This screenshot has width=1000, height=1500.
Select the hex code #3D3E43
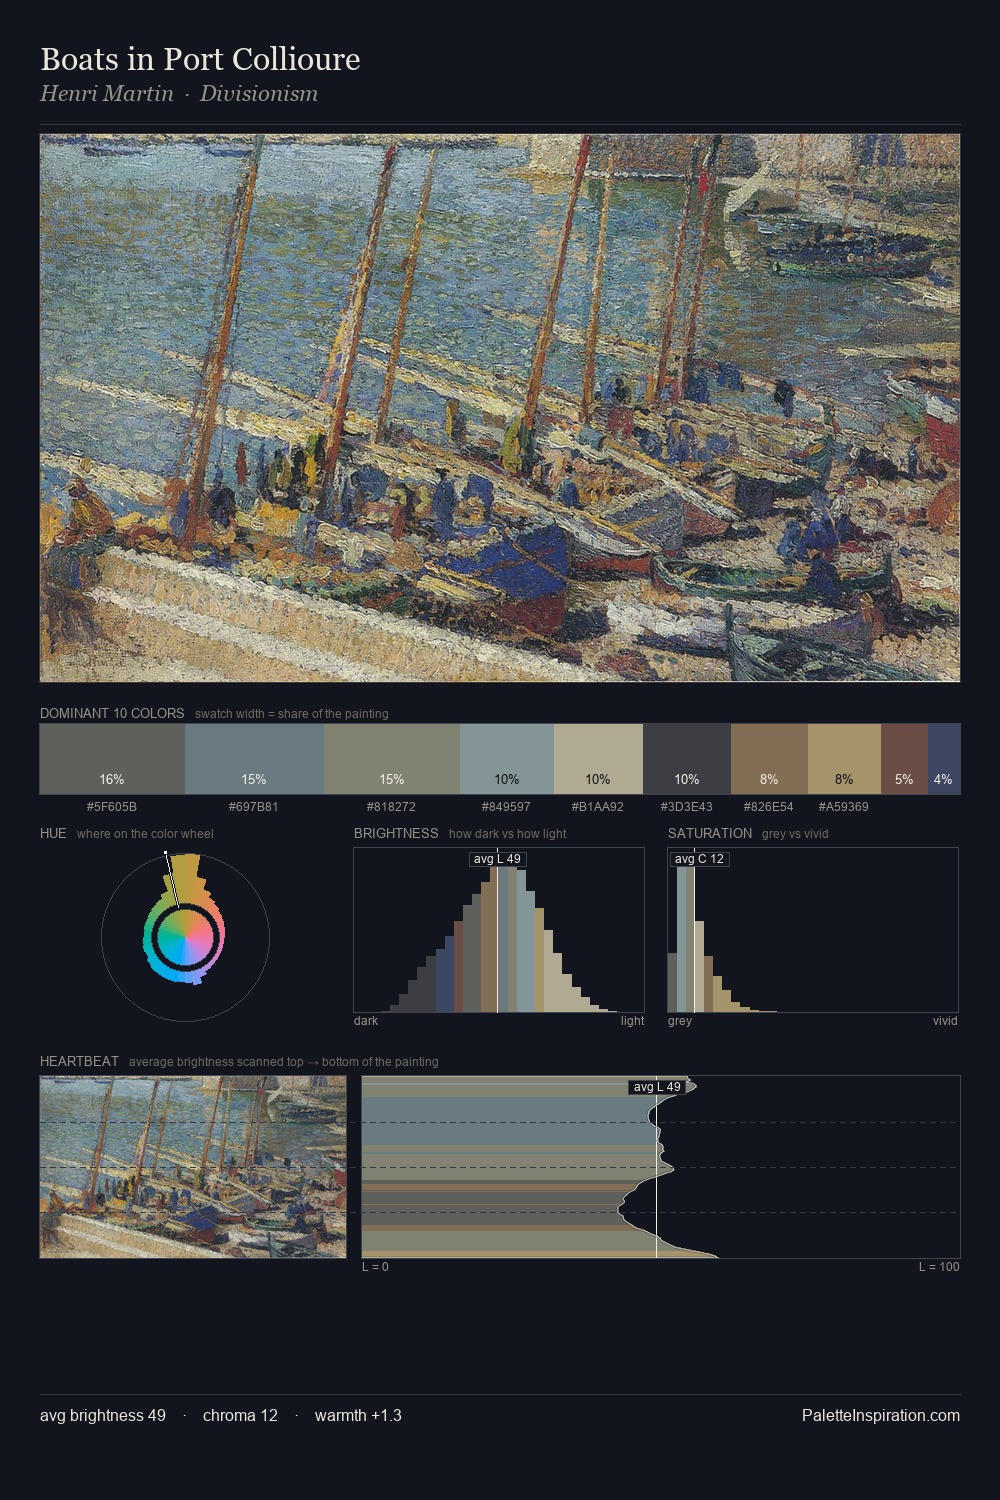687,807
